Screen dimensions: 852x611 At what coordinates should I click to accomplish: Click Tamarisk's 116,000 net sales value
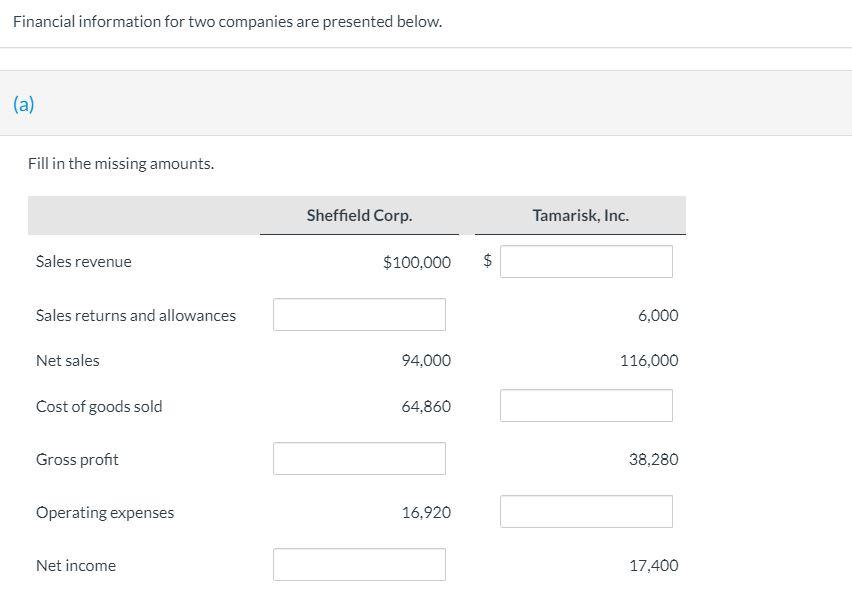coord(649,361)
